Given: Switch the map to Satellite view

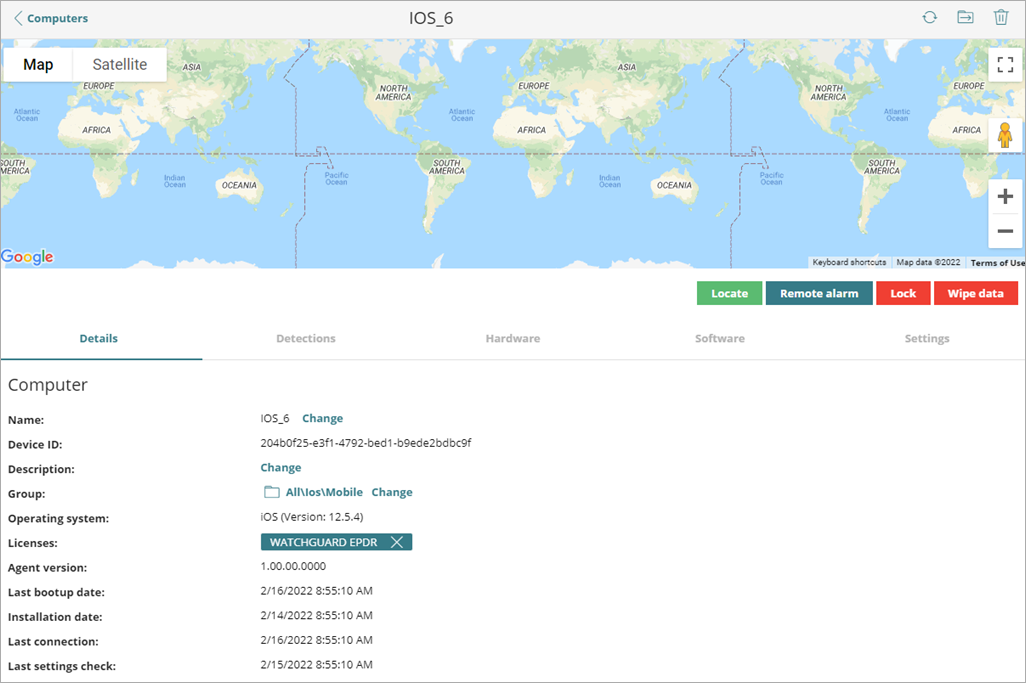Looking at the screenshot, I should (119, 64).
